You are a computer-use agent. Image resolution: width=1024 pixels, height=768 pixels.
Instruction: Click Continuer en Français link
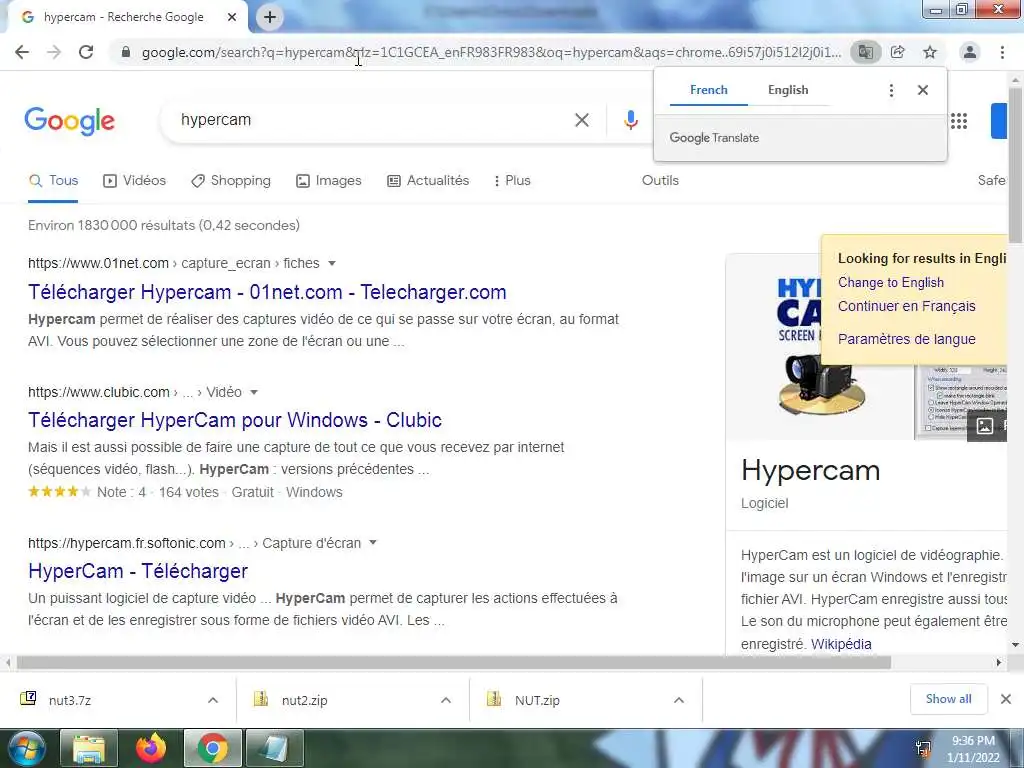[906, 306]
